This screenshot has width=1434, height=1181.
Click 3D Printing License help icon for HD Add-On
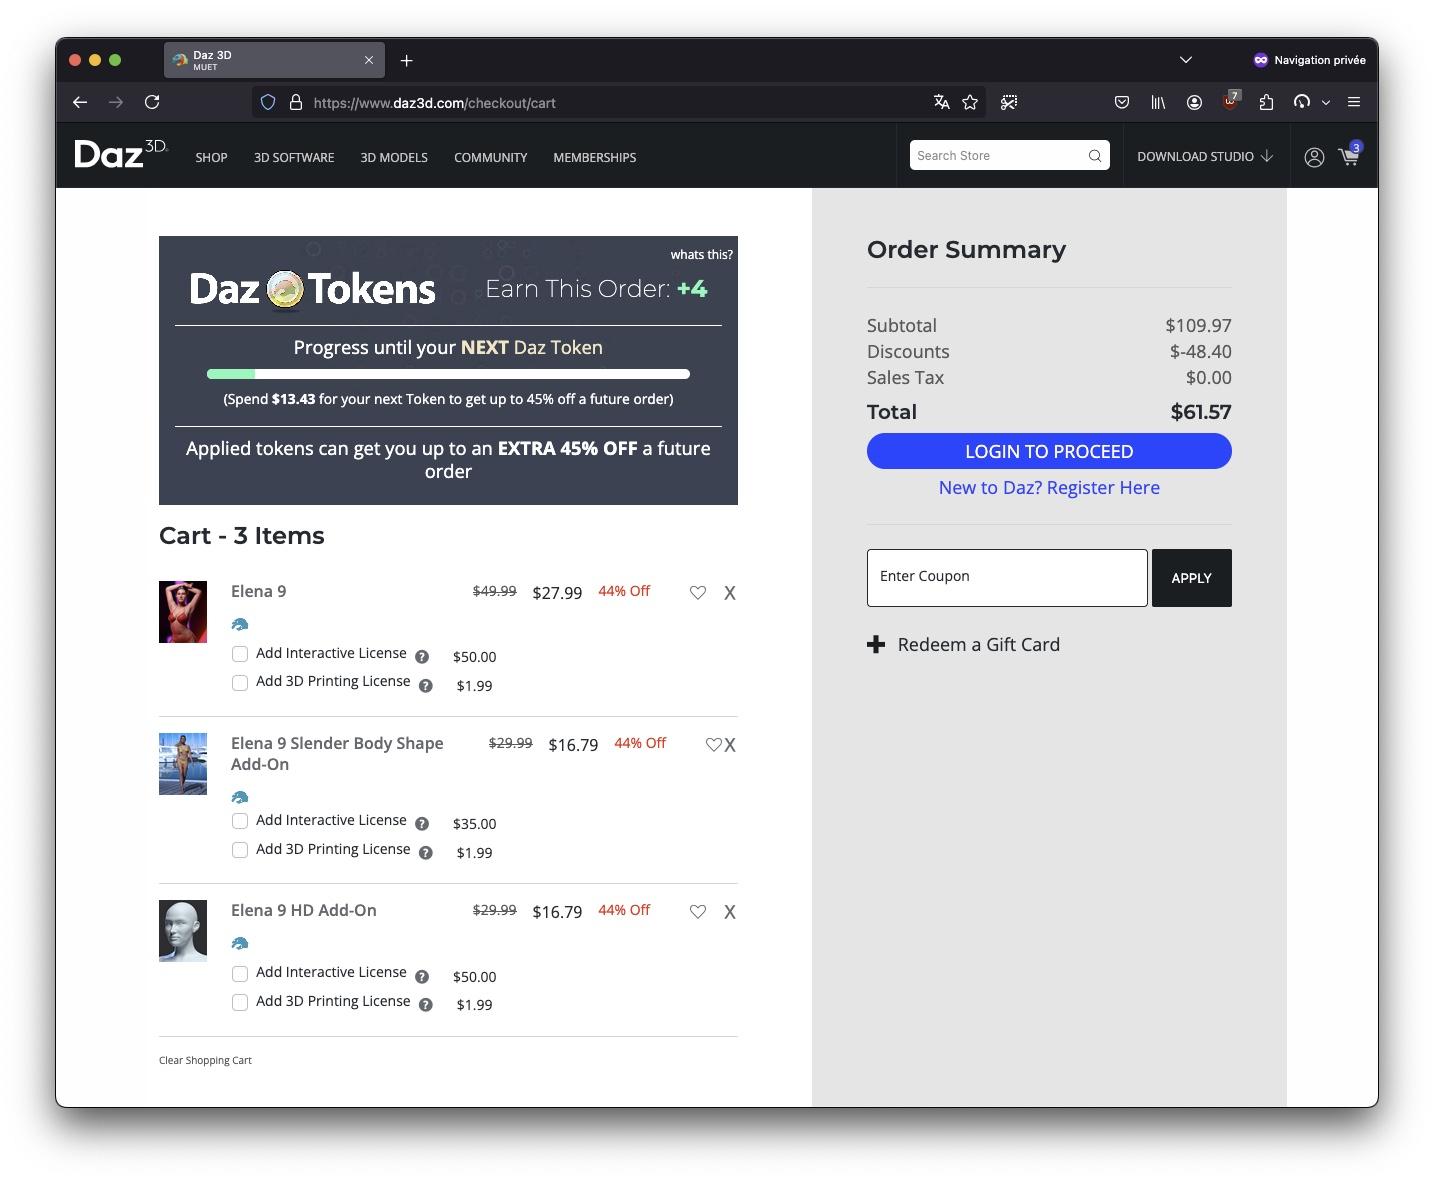pyautogui.click(x=426, y=1005)
